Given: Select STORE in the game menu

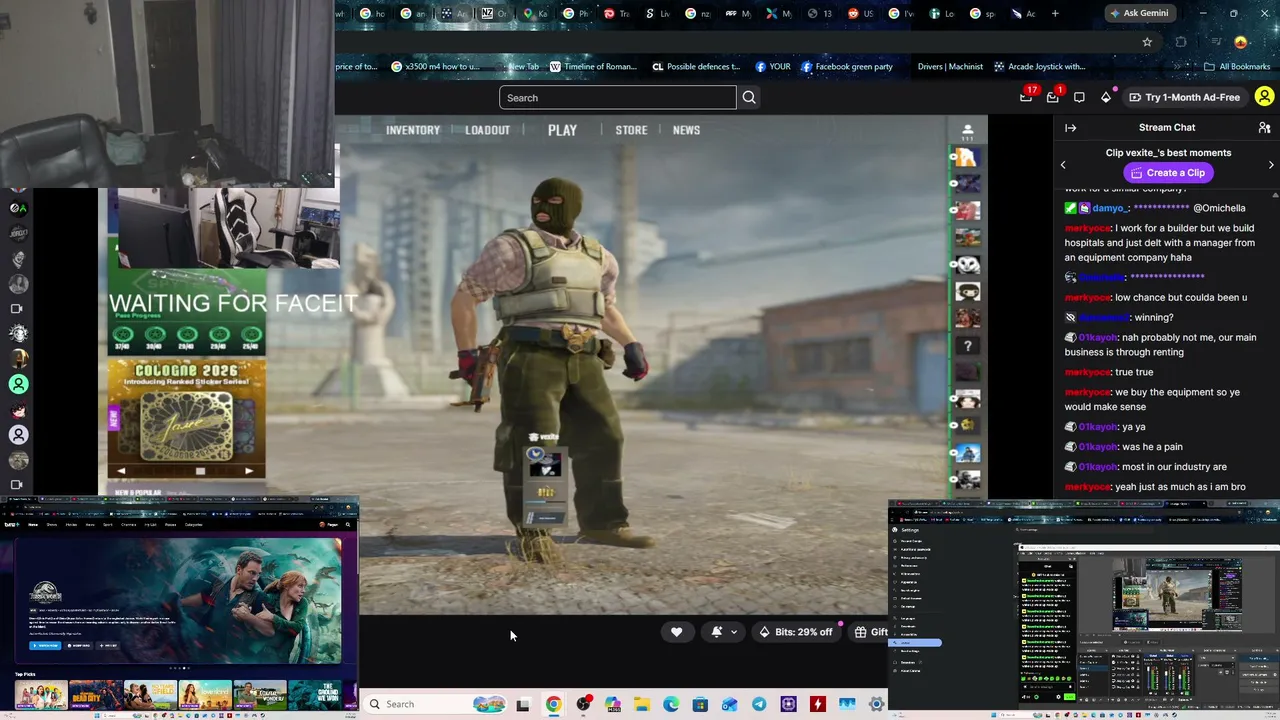Looking at the screenshot, I should pyautogui.click(x=631, y=130).
